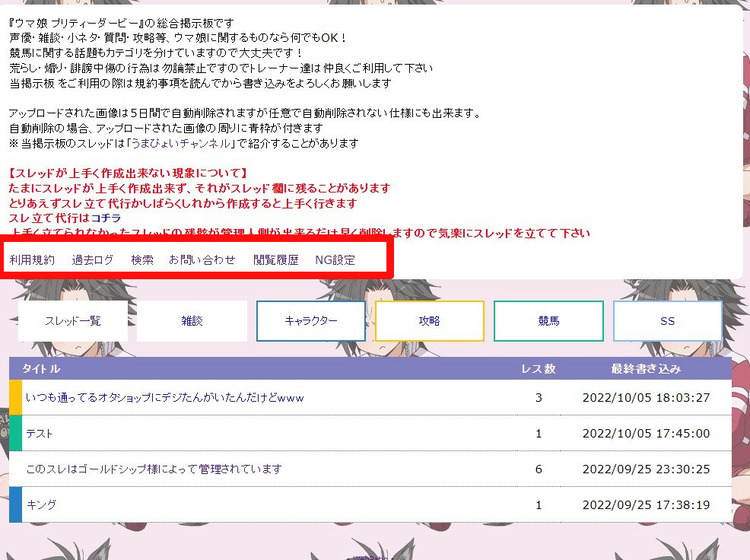Open thread このスレはゴールドシップ様によって管理されています
This screenshot has height=560, width=750.
[x=154, y=469]
